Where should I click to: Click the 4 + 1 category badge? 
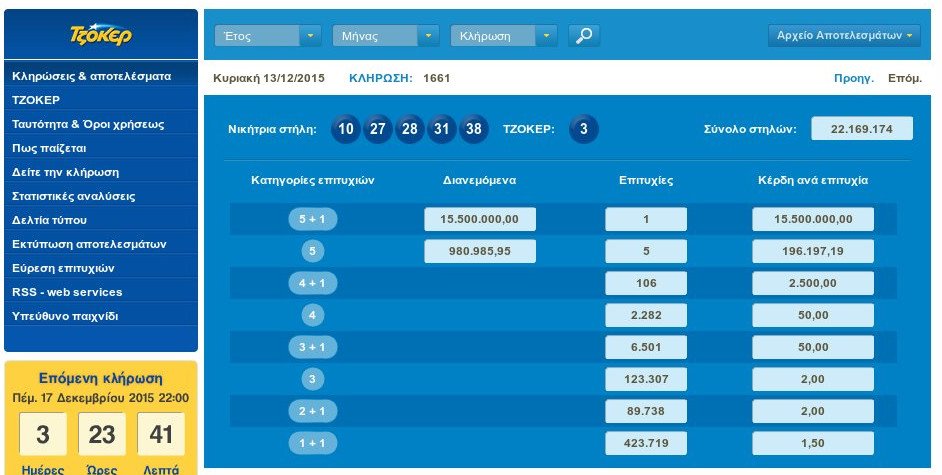pos(312,283)
